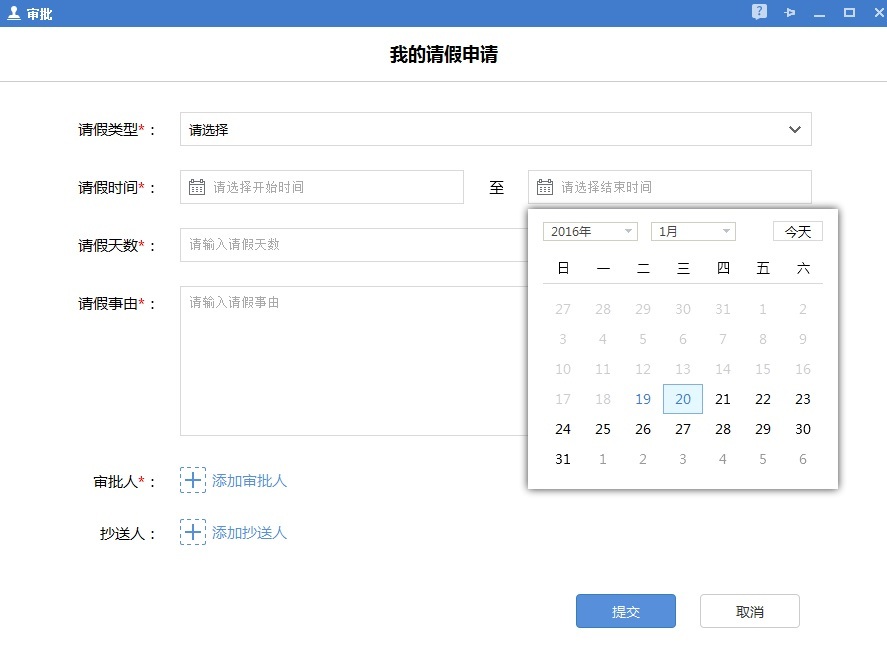Expand the 2016年 year dropdown
This screenshot has height=672, width=887.
(590, 231)
